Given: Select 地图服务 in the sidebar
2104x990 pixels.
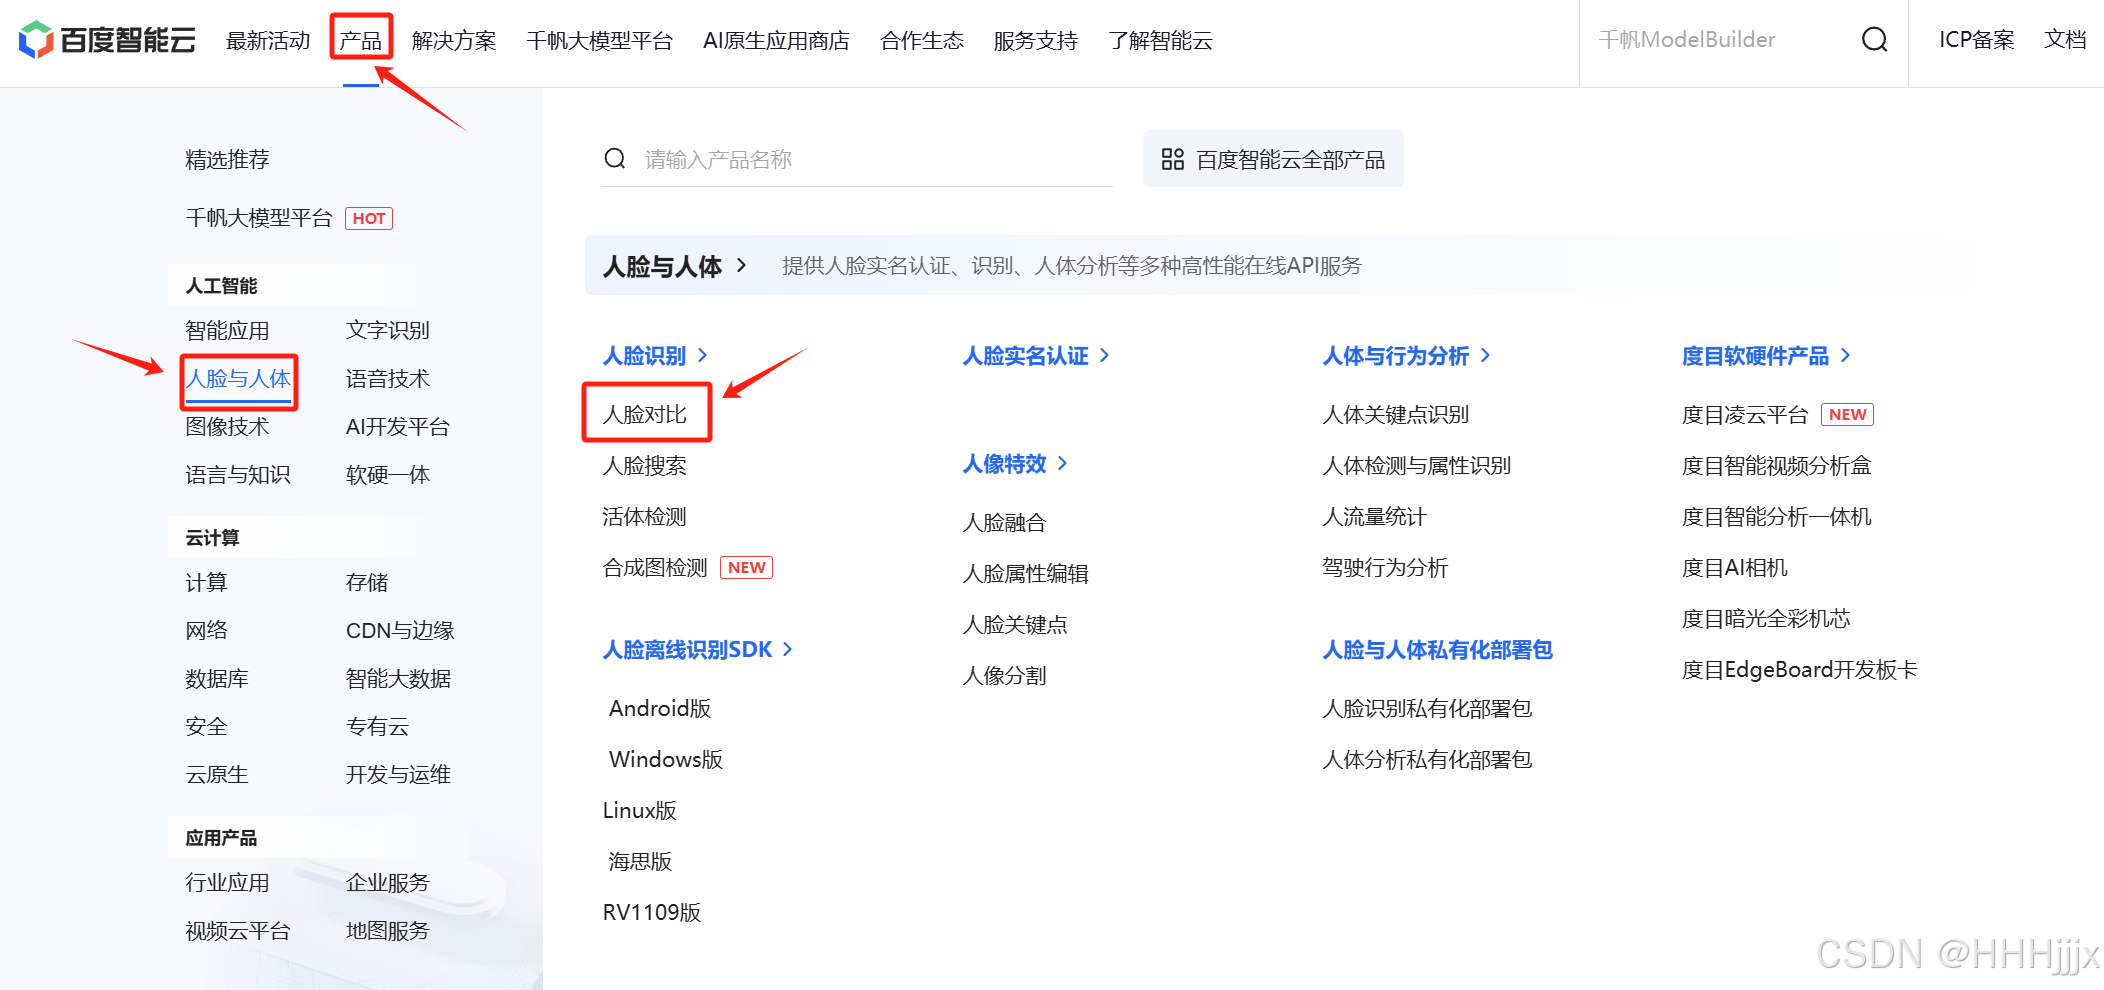Looking at the screenshot, I should tap(388, 931).
